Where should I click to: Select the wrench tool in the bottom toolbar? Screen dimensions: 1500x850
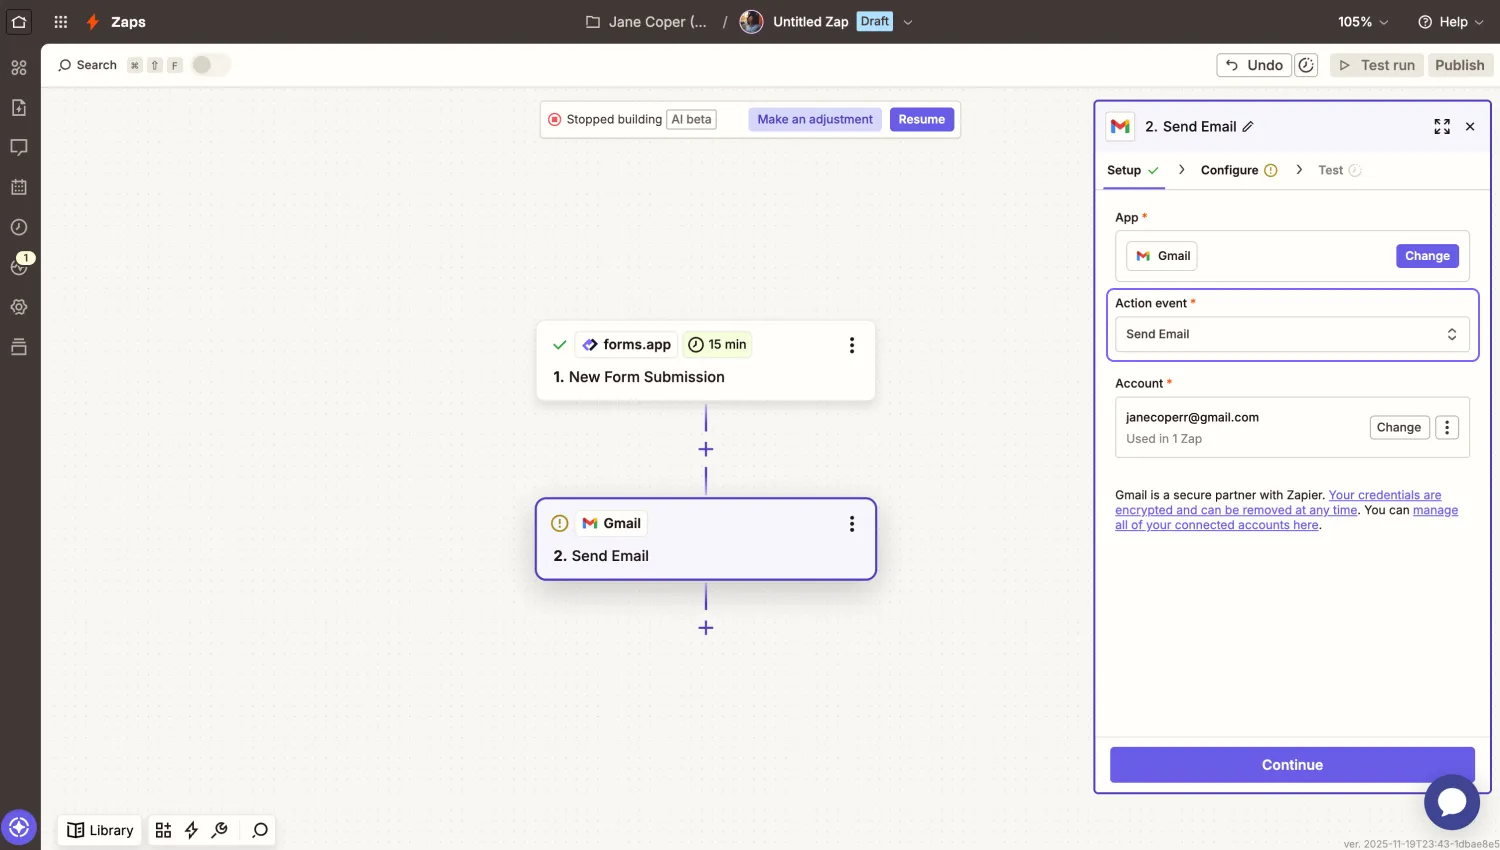coord(220,830)
